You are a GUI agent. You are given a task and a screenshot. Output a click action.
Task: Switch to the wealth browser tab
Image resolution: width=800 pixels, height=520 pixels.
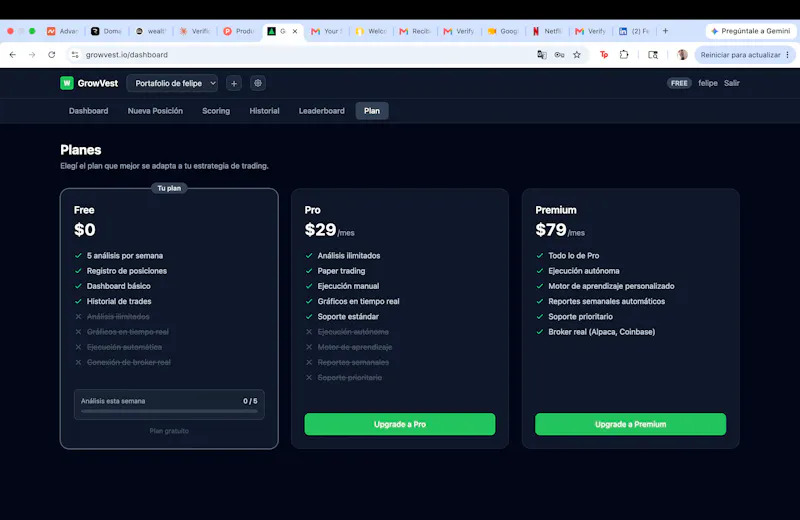[151, 31]
